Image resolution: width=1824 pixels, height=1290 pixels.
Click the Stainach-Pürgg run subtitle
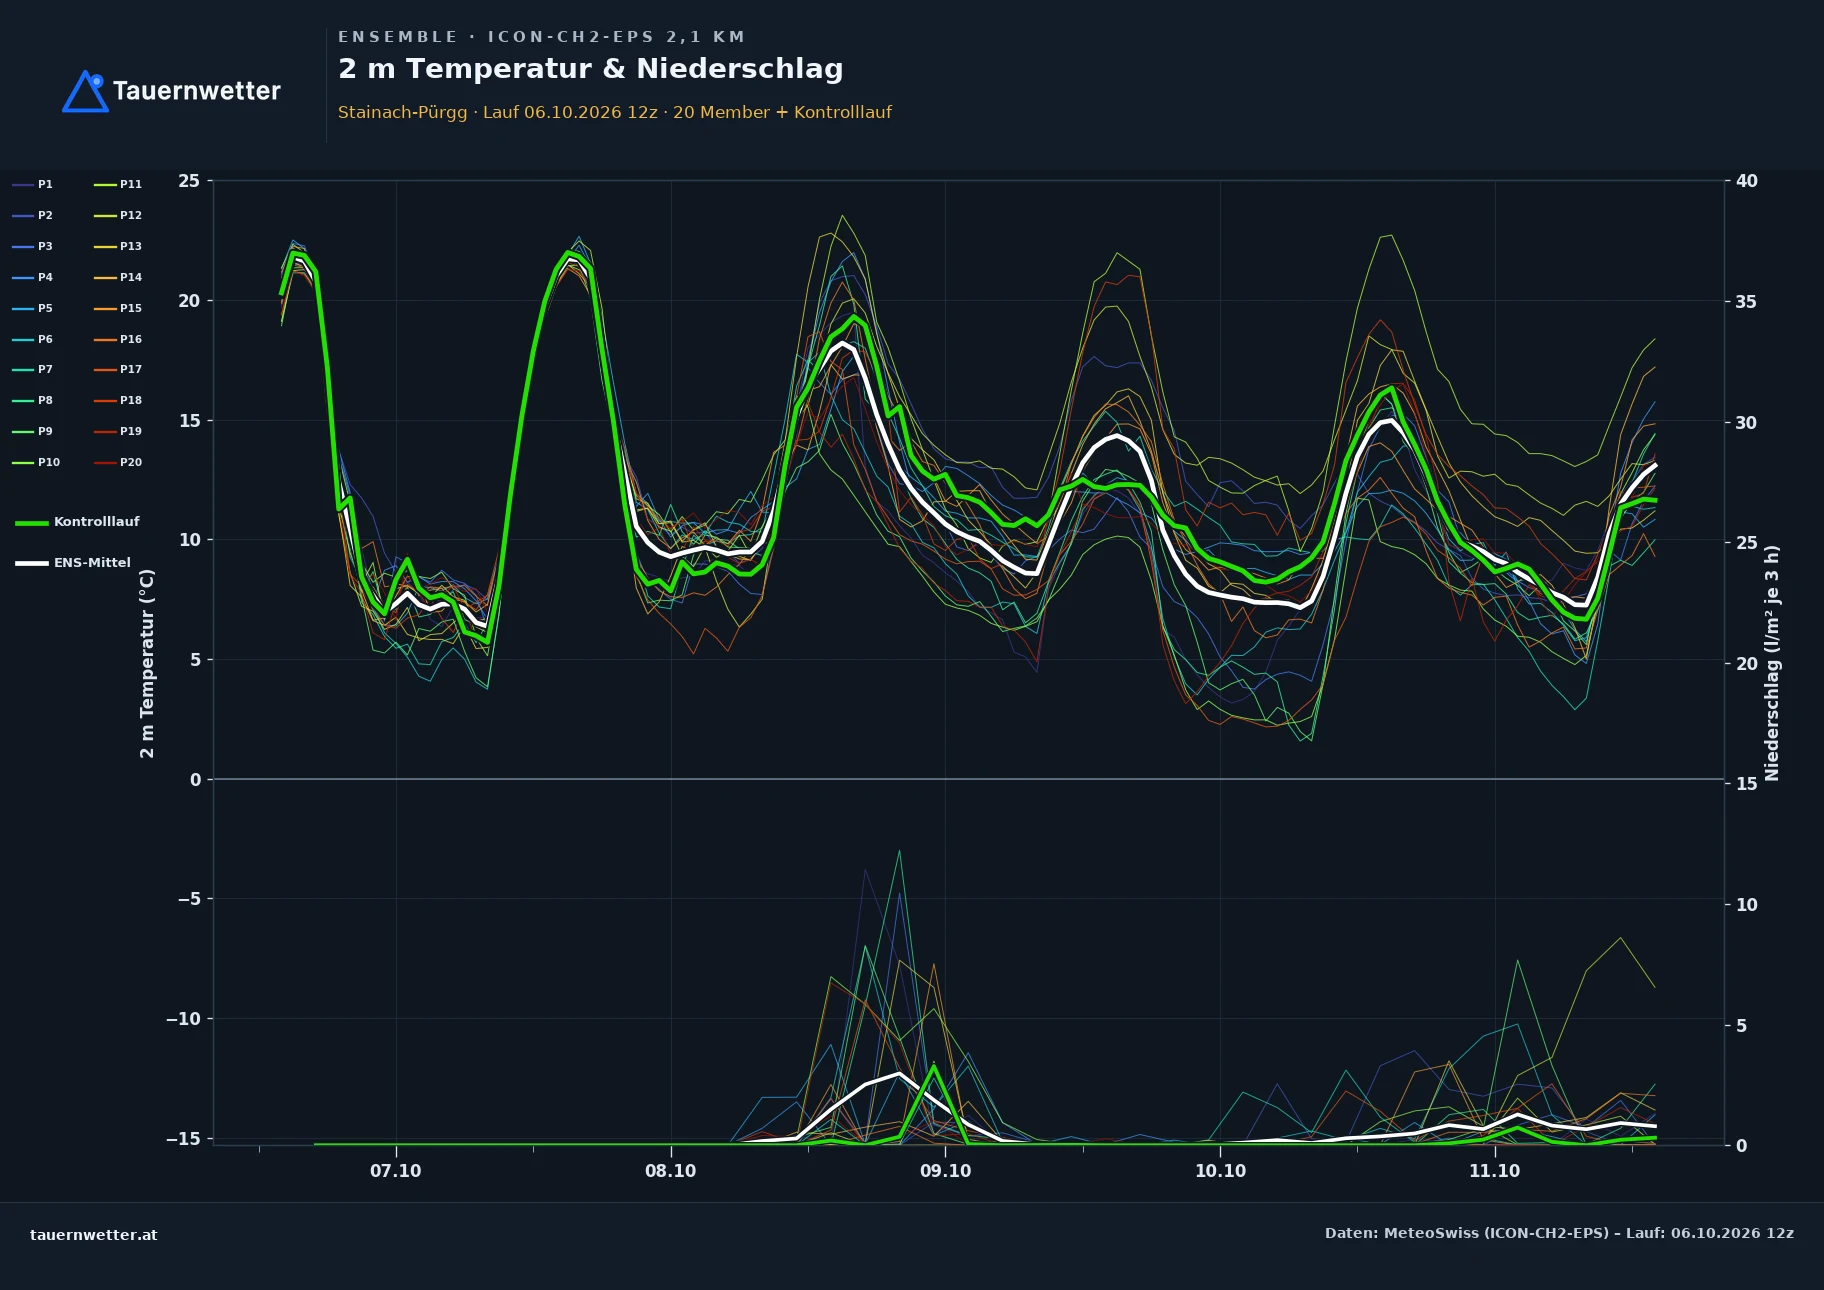[x=615, y=112]
